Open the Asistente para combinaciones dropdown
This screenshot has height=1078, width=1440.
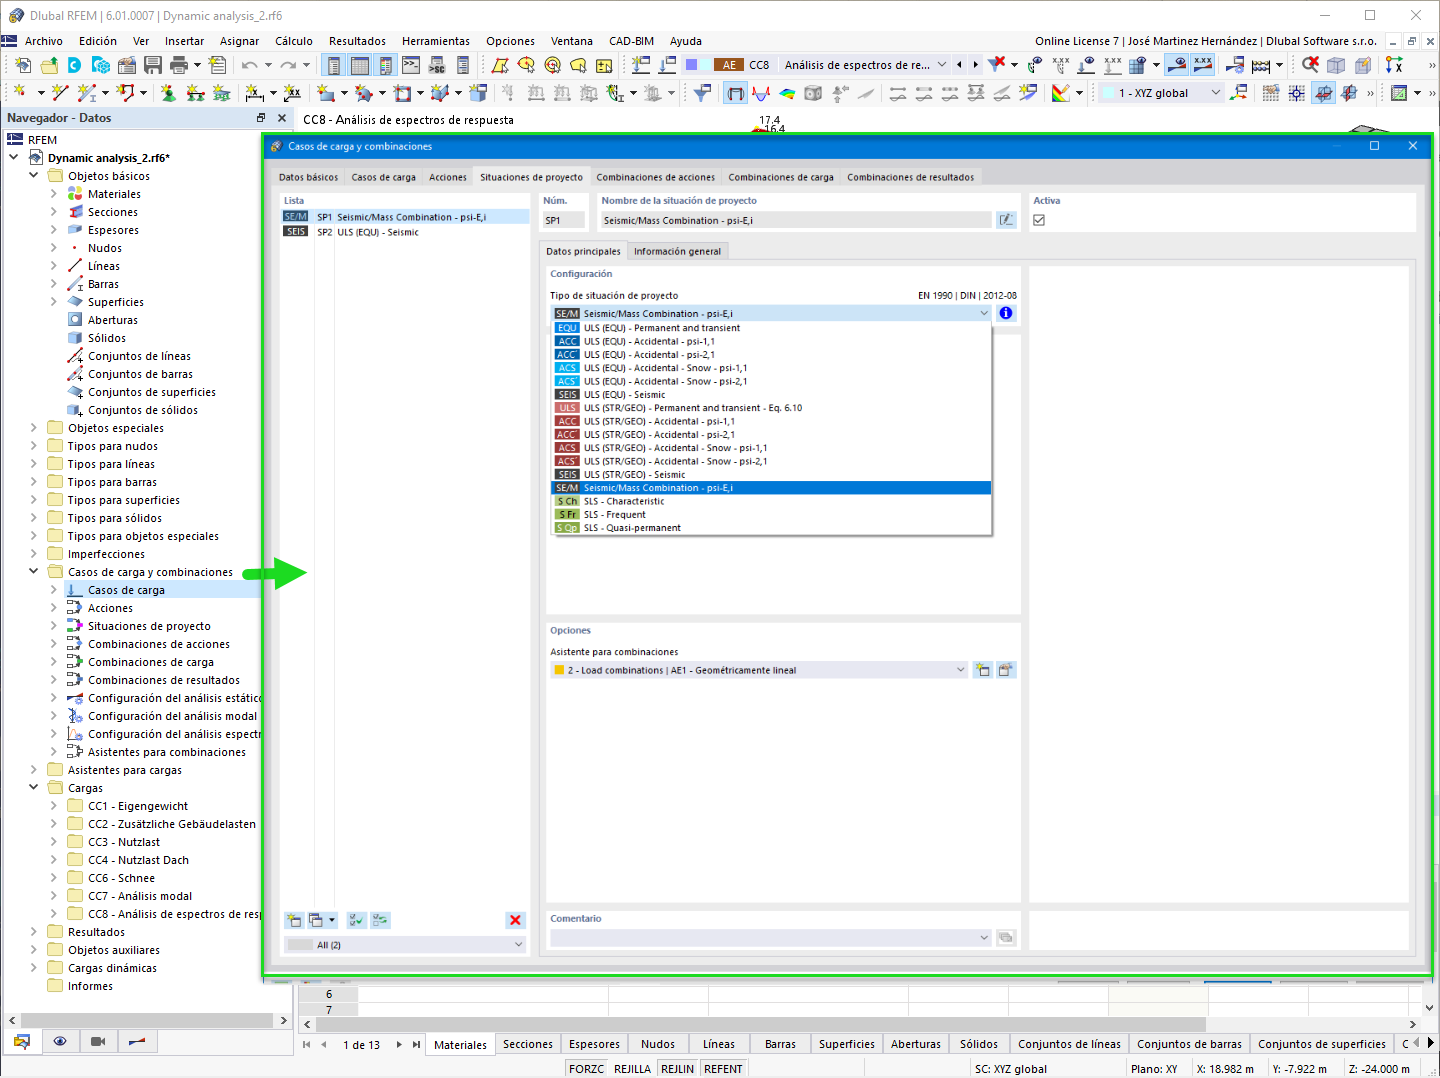pos(759,670)
